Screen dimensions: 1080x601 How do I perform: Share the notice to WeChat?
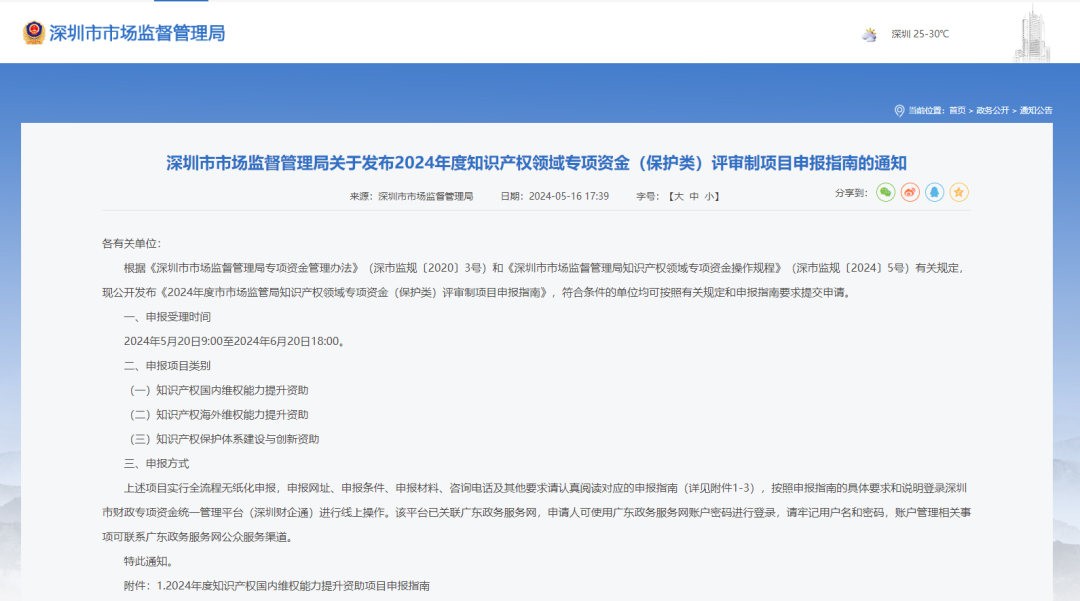point(885,192)
